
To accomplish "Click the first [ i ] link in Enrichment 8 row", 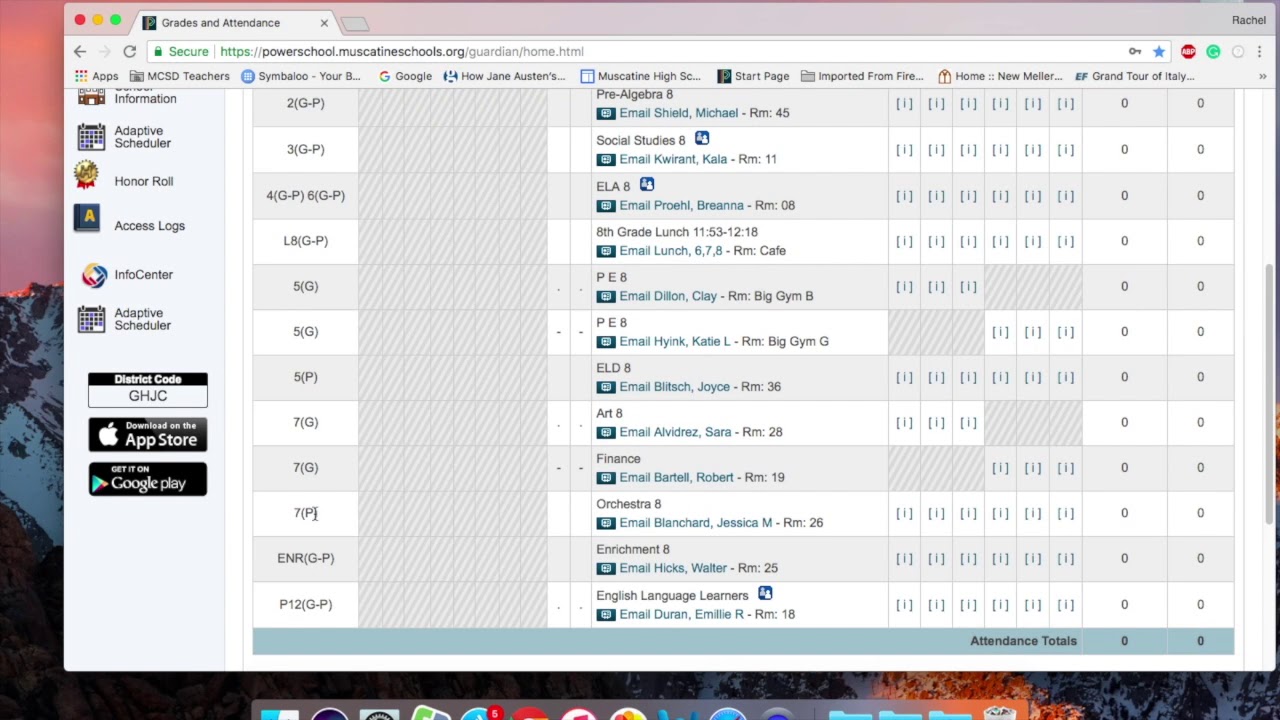I will pyautogui.click(x=904, y=559).
